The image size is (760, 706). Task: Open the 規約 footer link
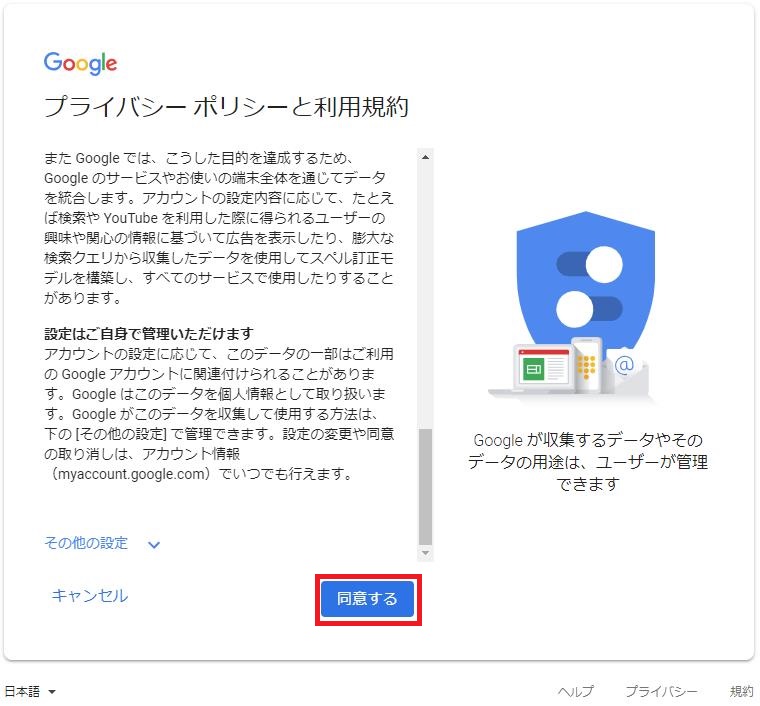(742, 691)
